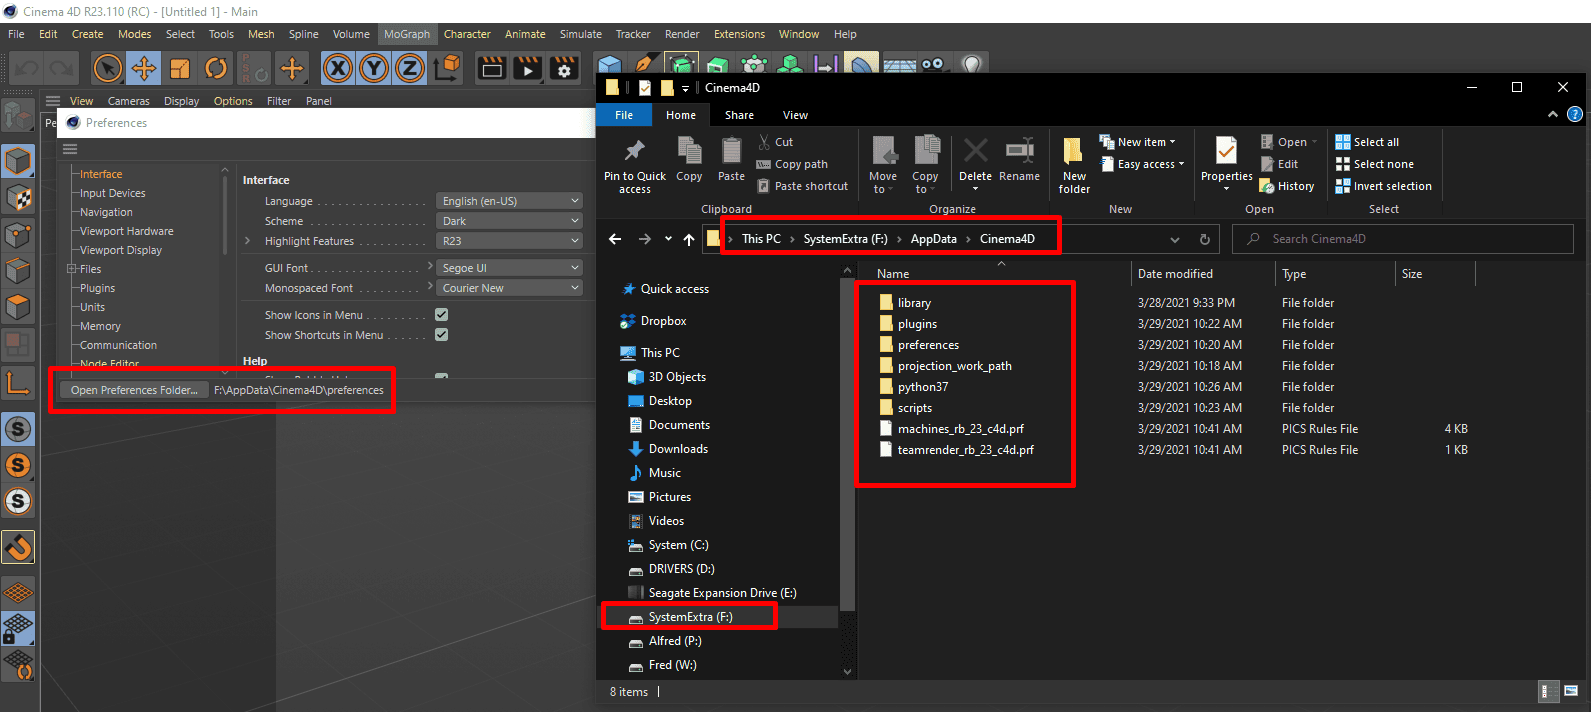Click Render View clapperboard icon
The image size is (1591, 712).
[492, 68]
